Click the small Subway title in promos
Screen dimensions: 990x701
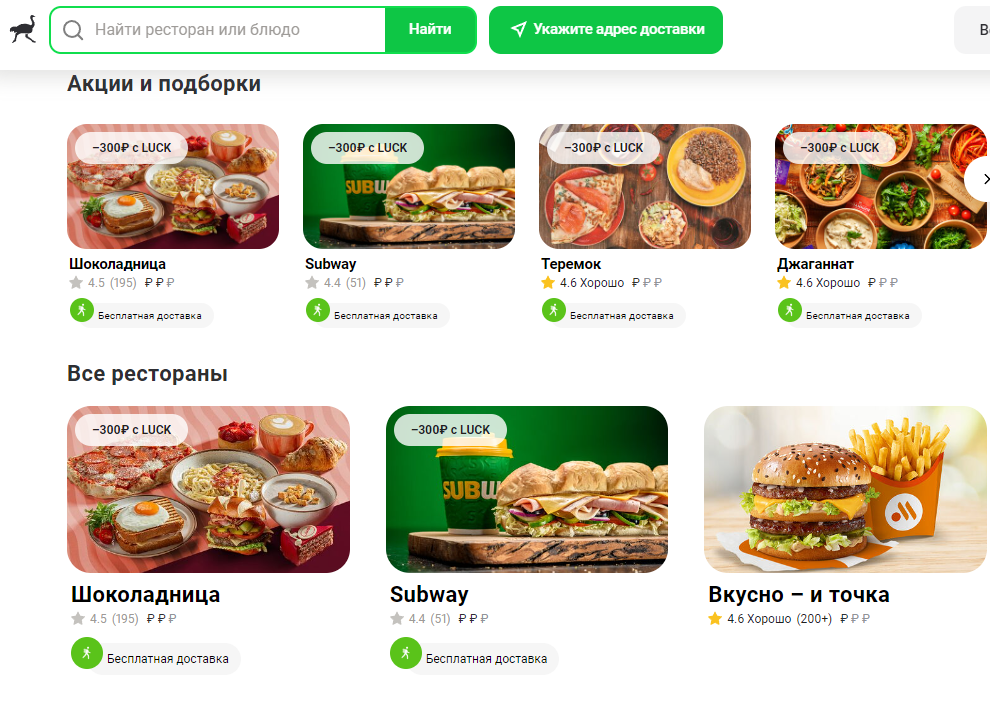(331, 264)
